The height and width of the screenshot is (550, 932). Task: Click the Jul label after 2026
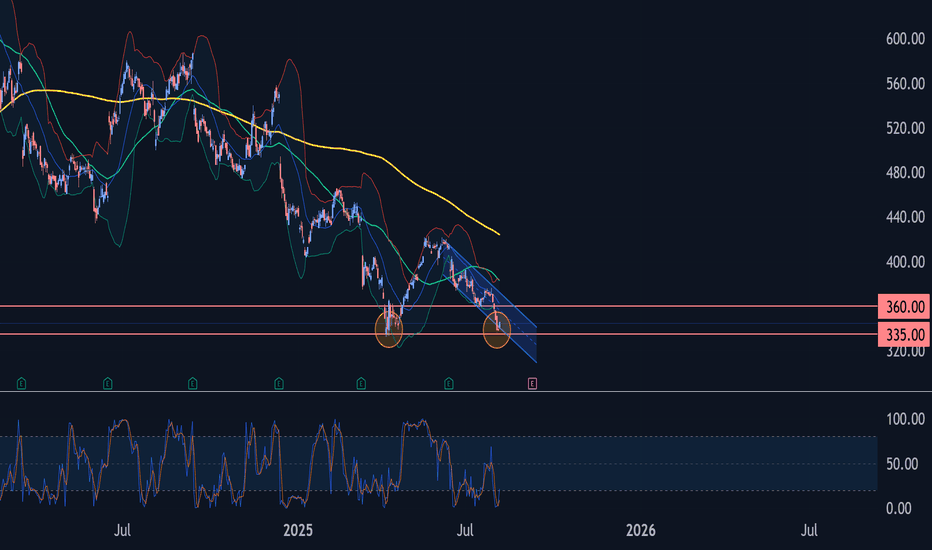coord(809,530)
